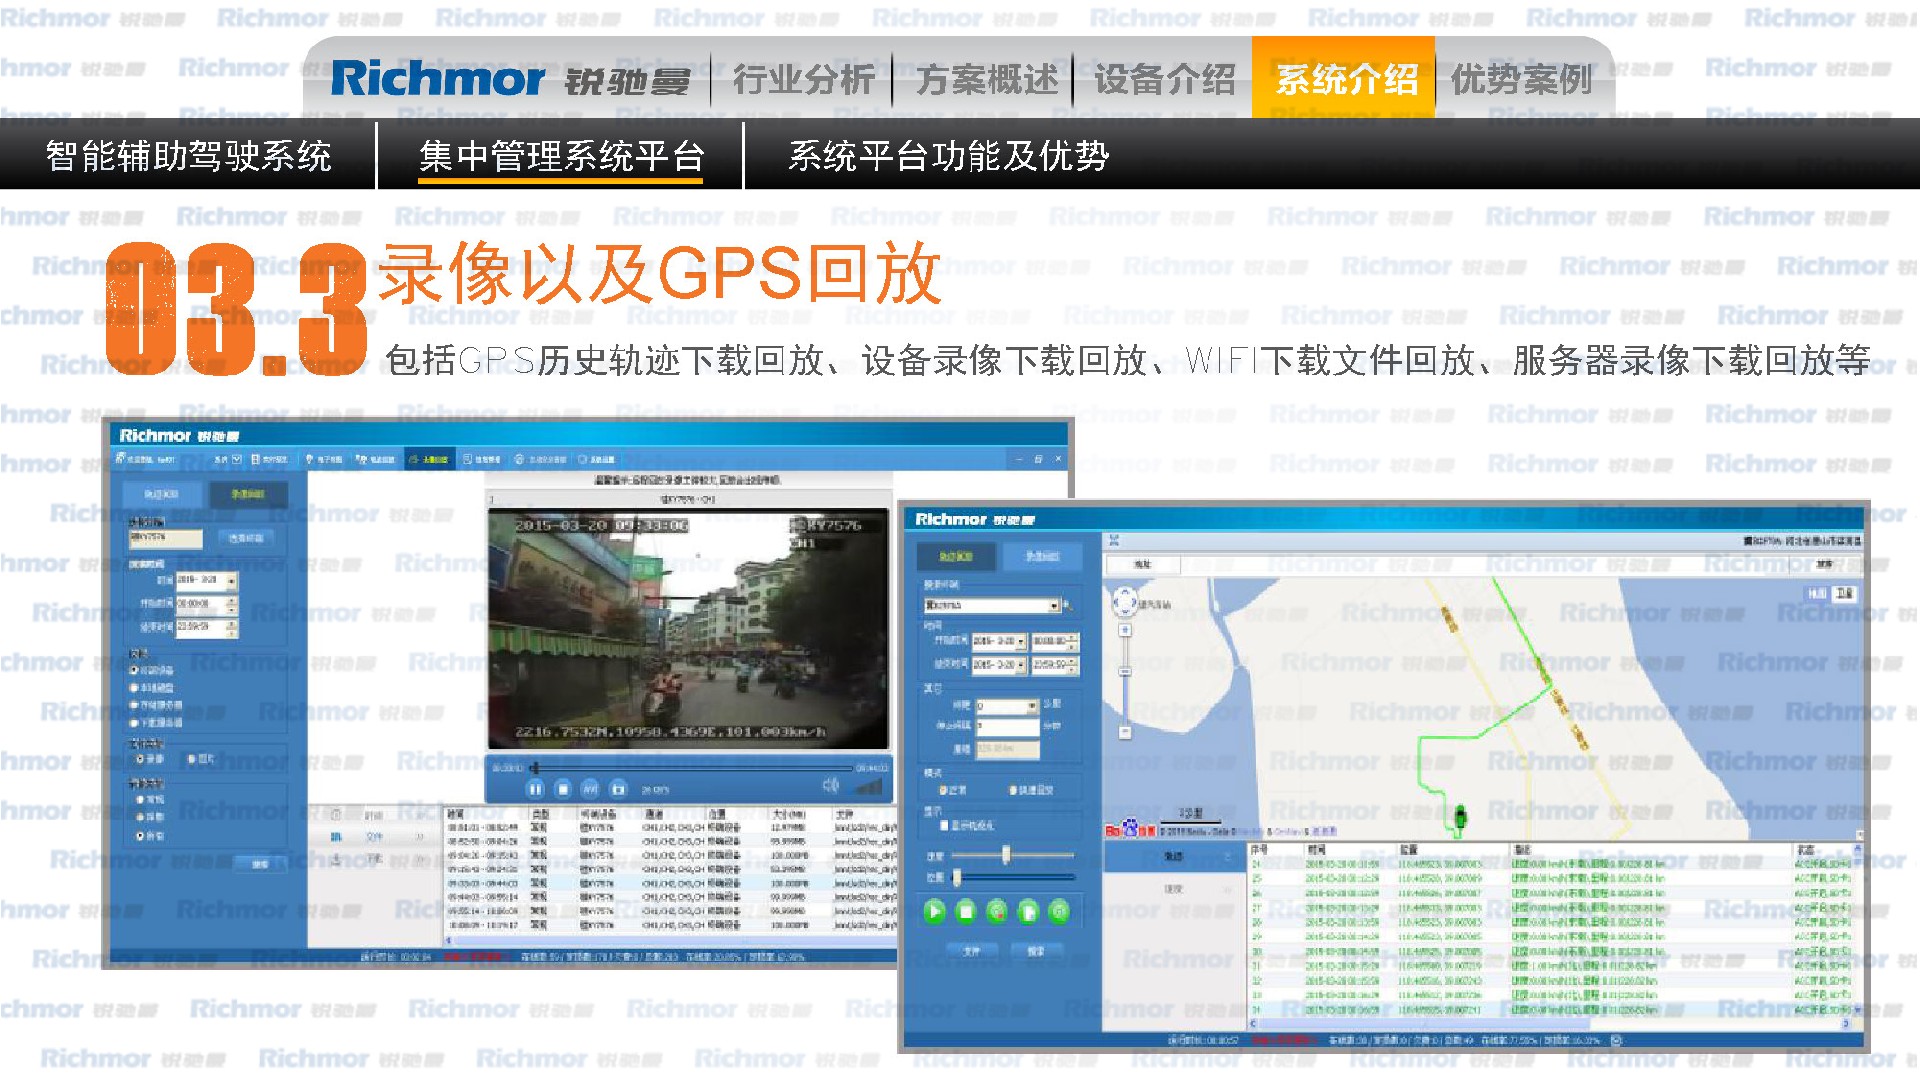Click the file button below the green controls
This screenshot has height=1079, width=1920.
coord(971,951)
